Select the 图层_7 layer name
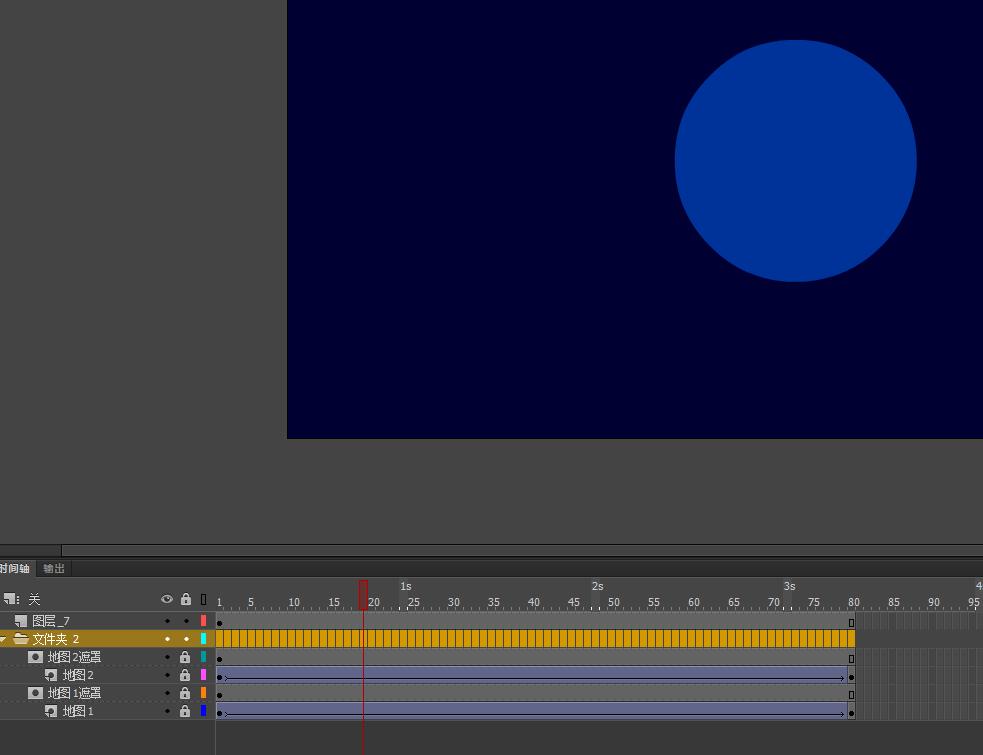 tap(51, 621)
